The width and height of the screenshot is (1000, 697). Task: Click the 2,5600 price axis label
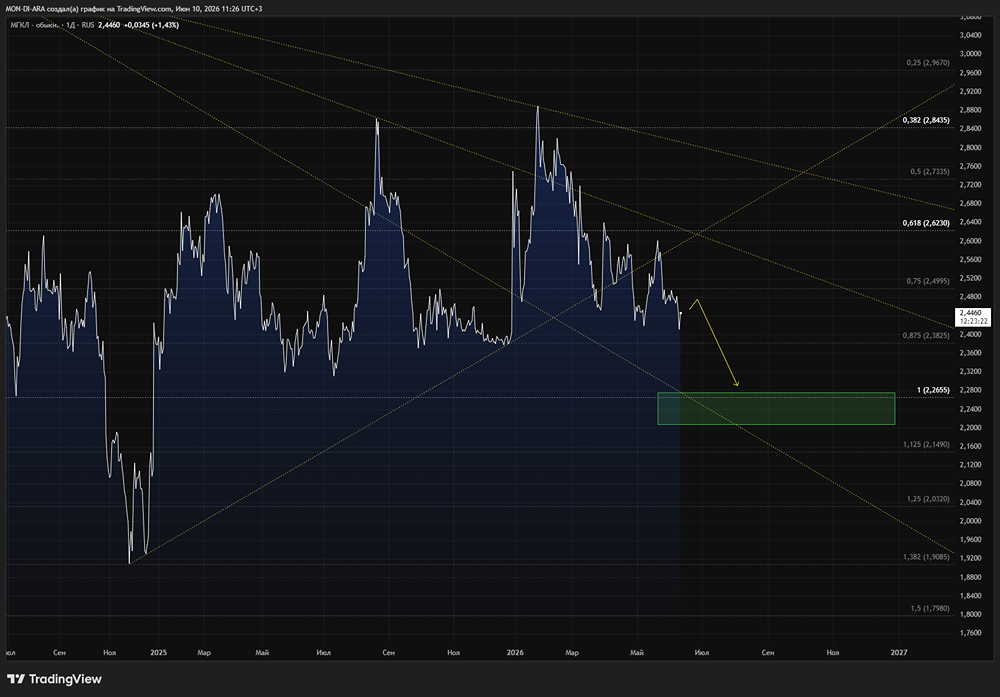pos(970,260)
